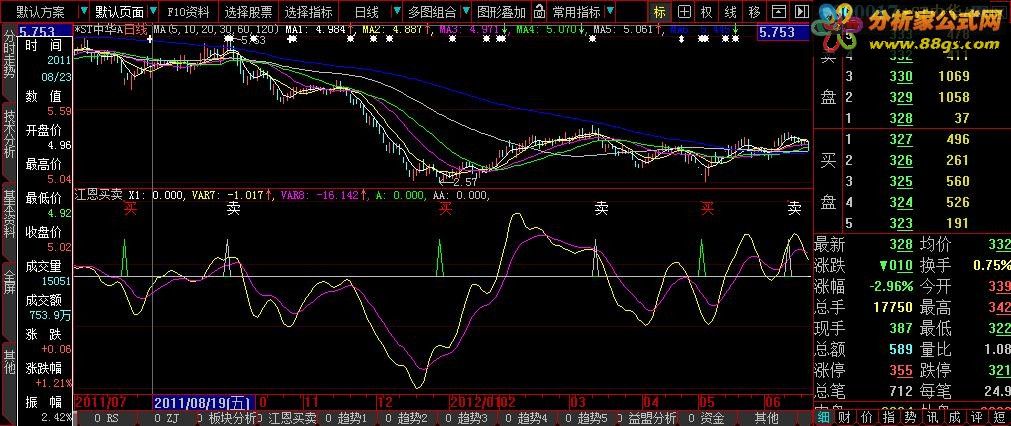Select the 讯 news tab in quote panel
The height and width of the screenshot is (426, 1011).
tap(932, 418)
